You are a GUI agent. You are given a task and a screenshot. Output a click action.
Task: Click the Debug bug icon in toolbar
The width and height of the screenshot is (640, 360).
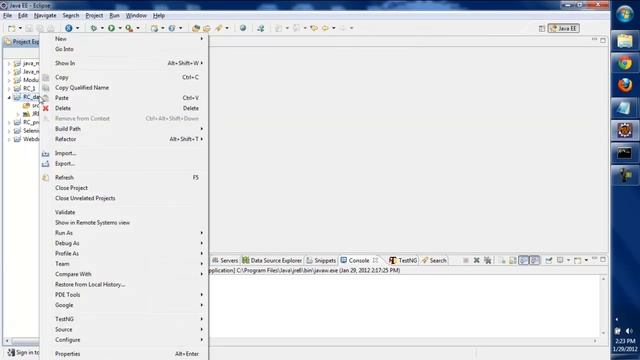[x=93, y=28]
